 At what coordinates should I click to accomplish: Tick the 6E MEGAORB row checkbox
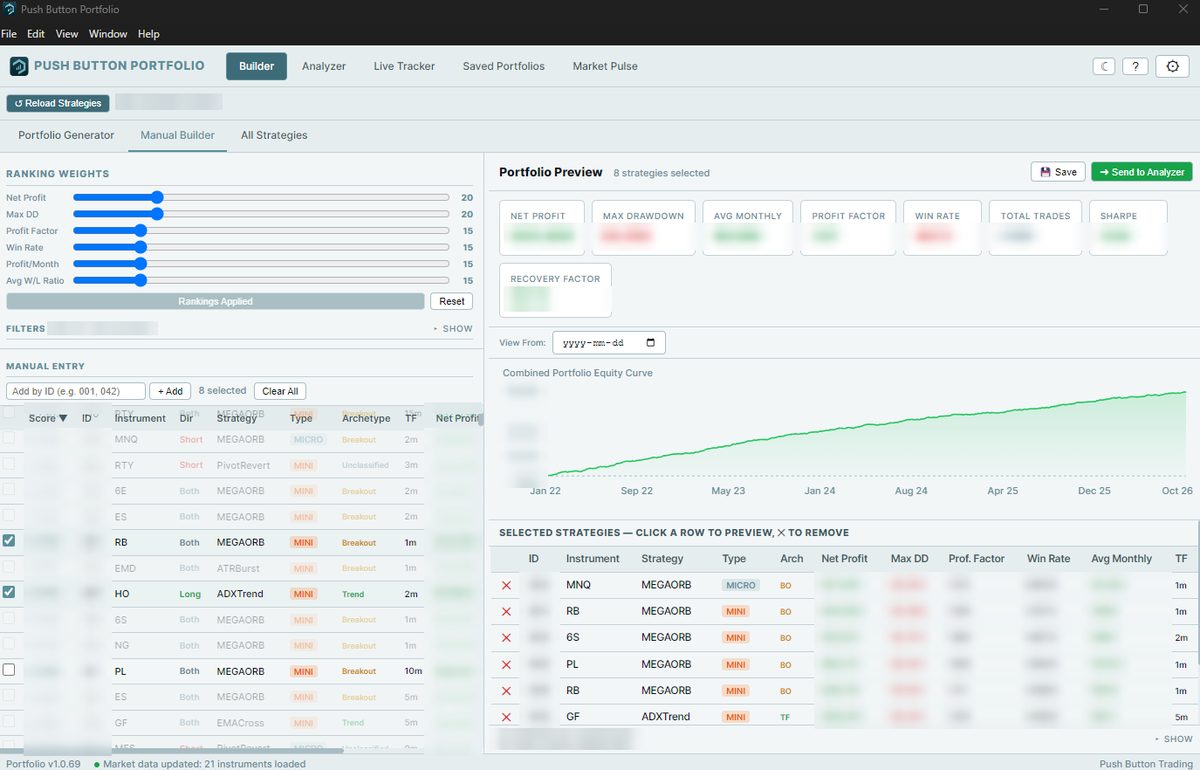pos(9,490)
